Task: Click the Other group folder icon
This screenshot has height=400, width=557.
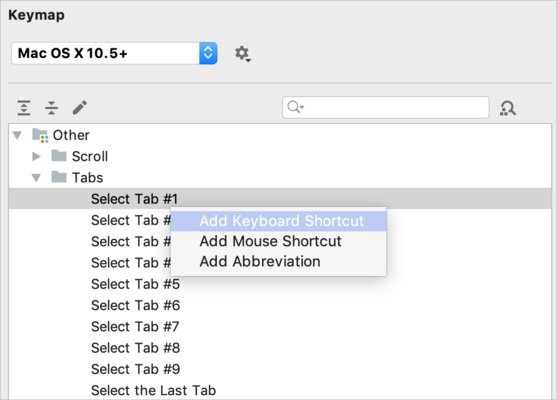Action: pos(40,135)
